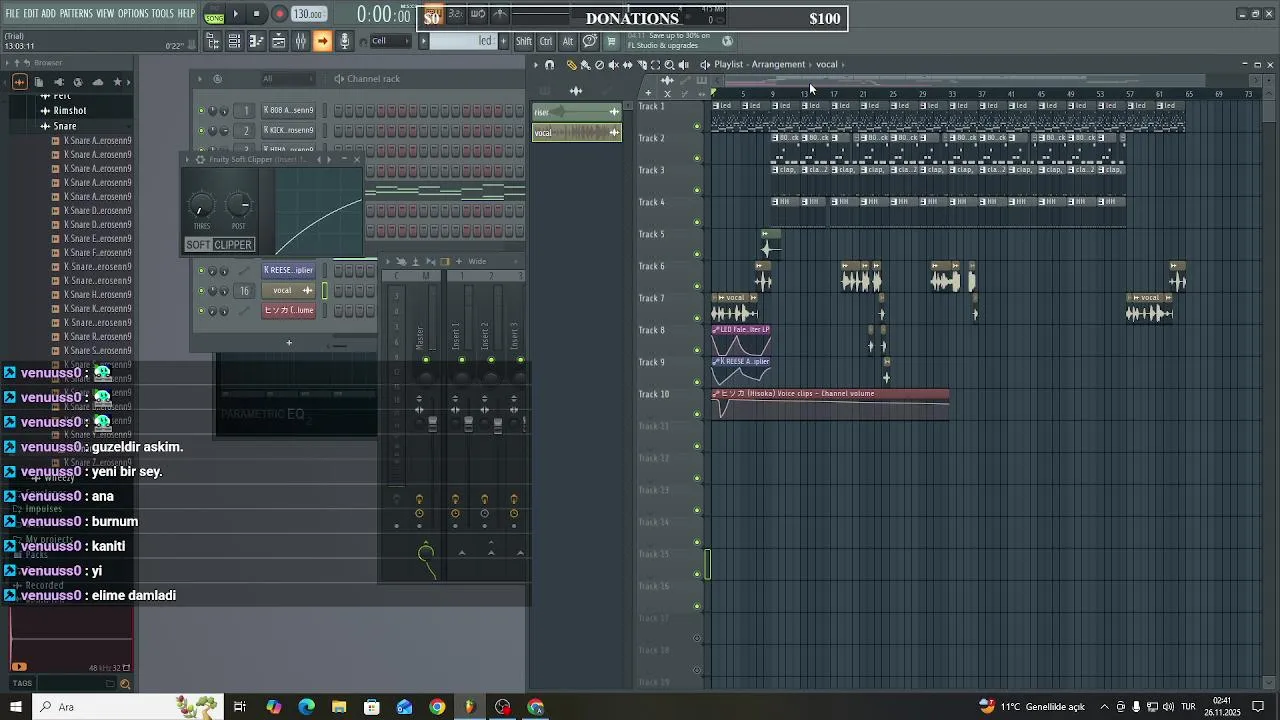1280x720 pixels.
Task: Click the Windows Start button
Action: tap(15, 707)
